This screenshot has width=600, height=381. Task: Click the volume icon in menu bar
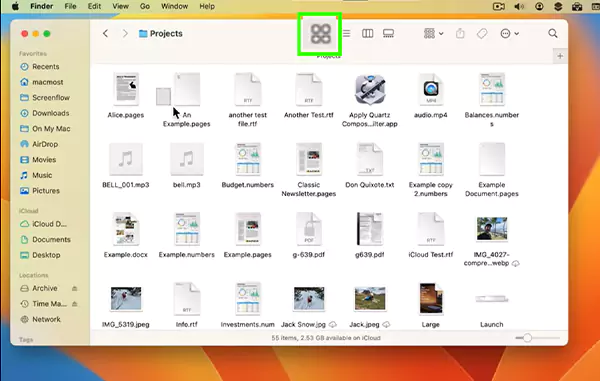(519, 7)
